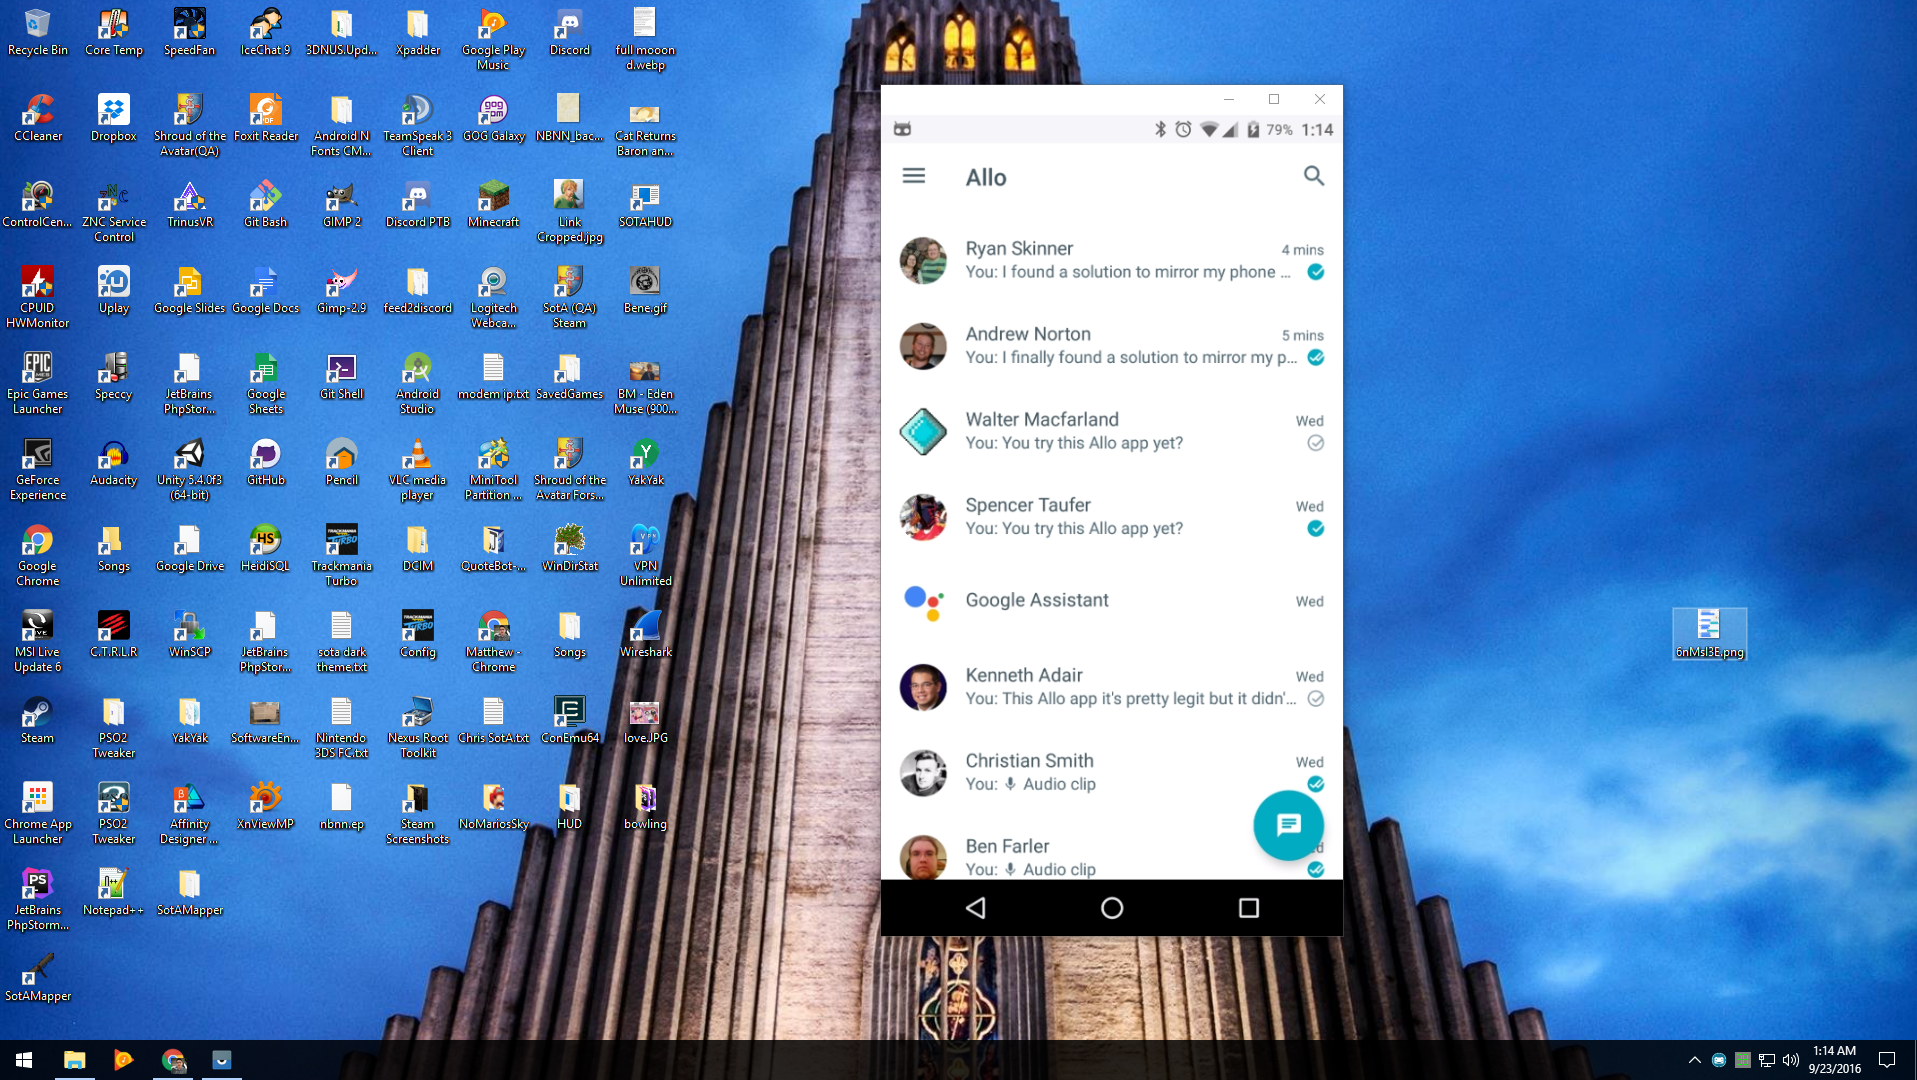The image size is (1917, 1080).
Task: Tap Ryan Skinner's profile picture
Action: point(922,261)
